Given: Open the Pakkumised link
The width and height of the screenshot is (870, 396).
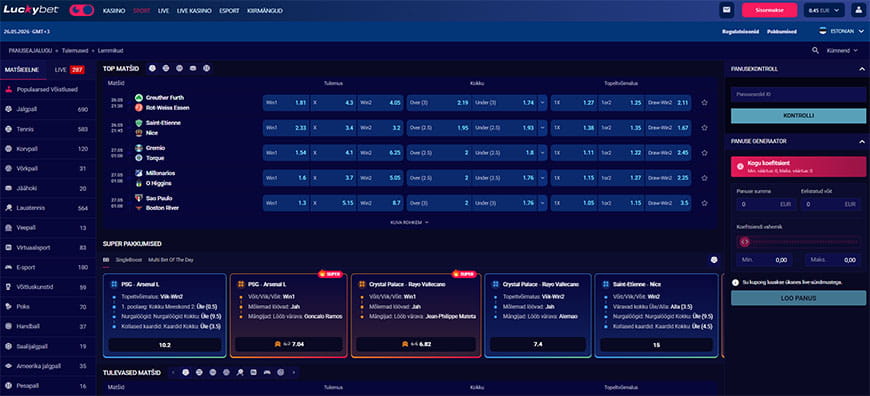Looking at the screenshot, I should tap(782, 32).
